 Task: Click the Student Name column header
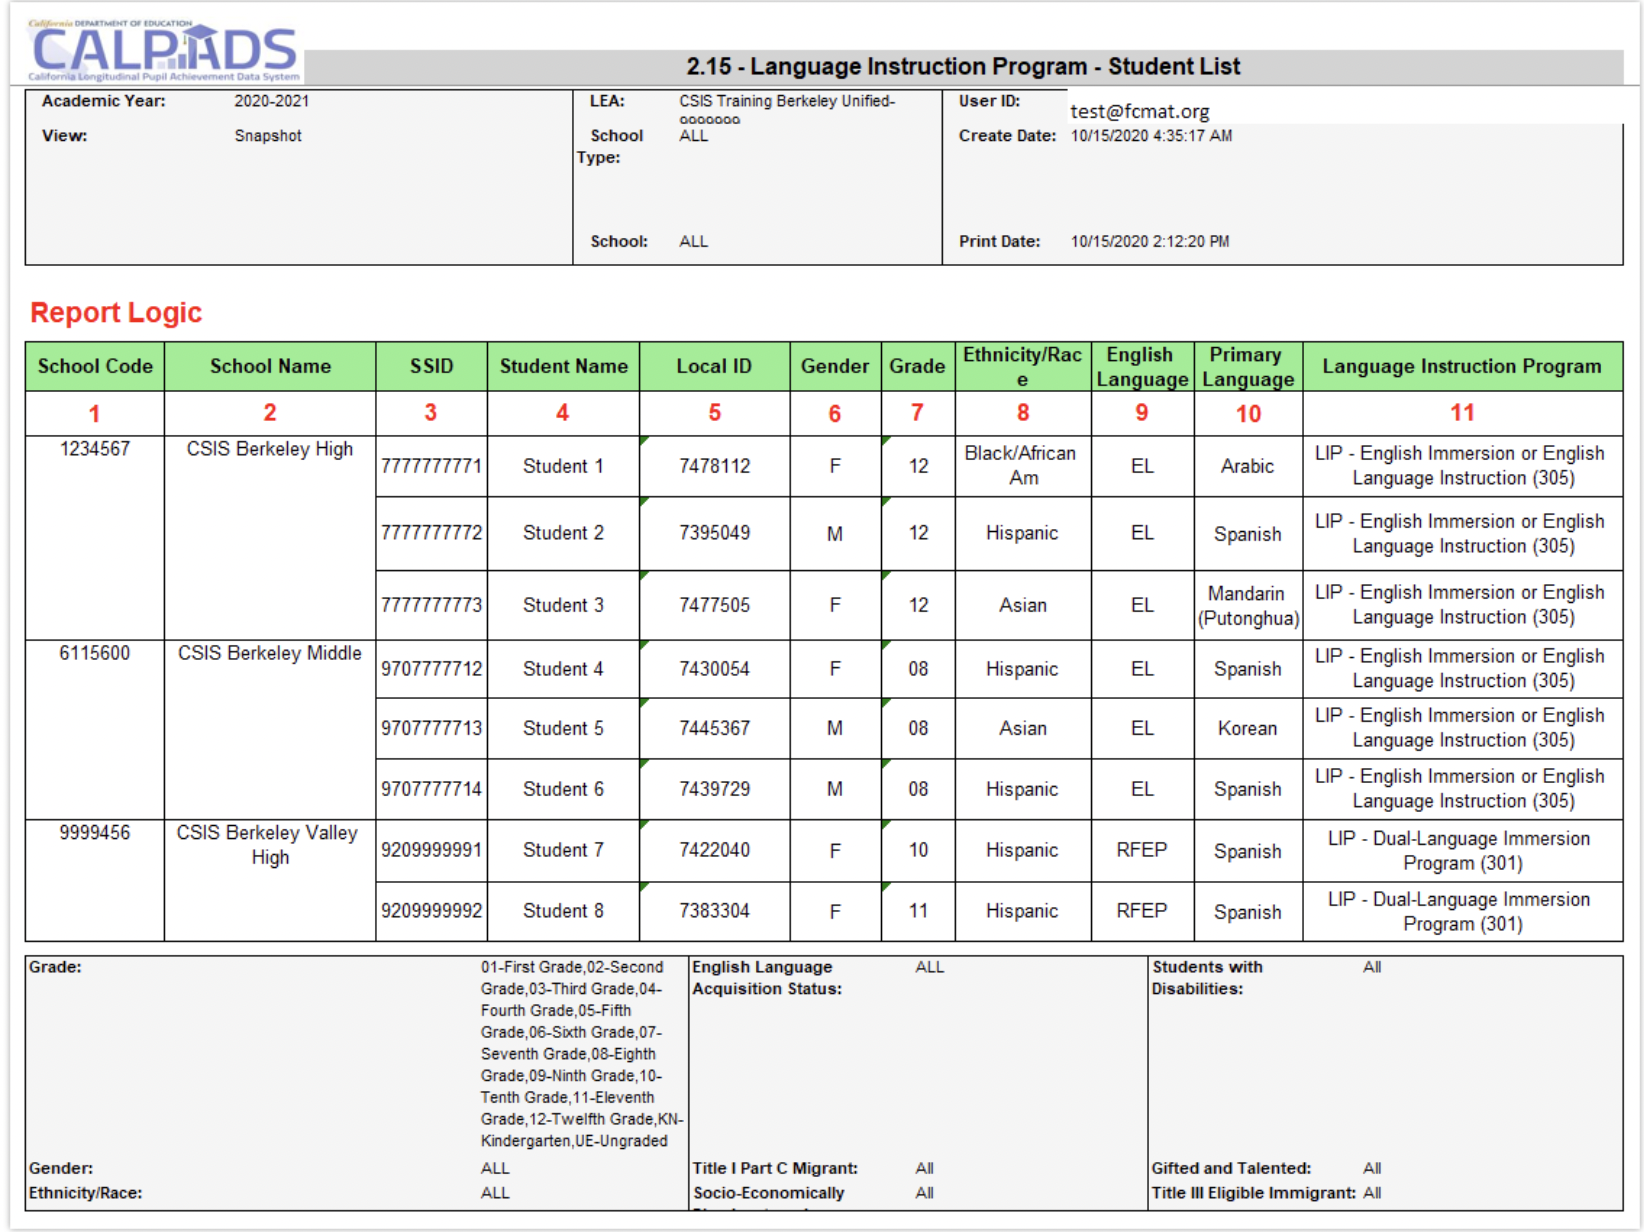(x=563, y=366)
